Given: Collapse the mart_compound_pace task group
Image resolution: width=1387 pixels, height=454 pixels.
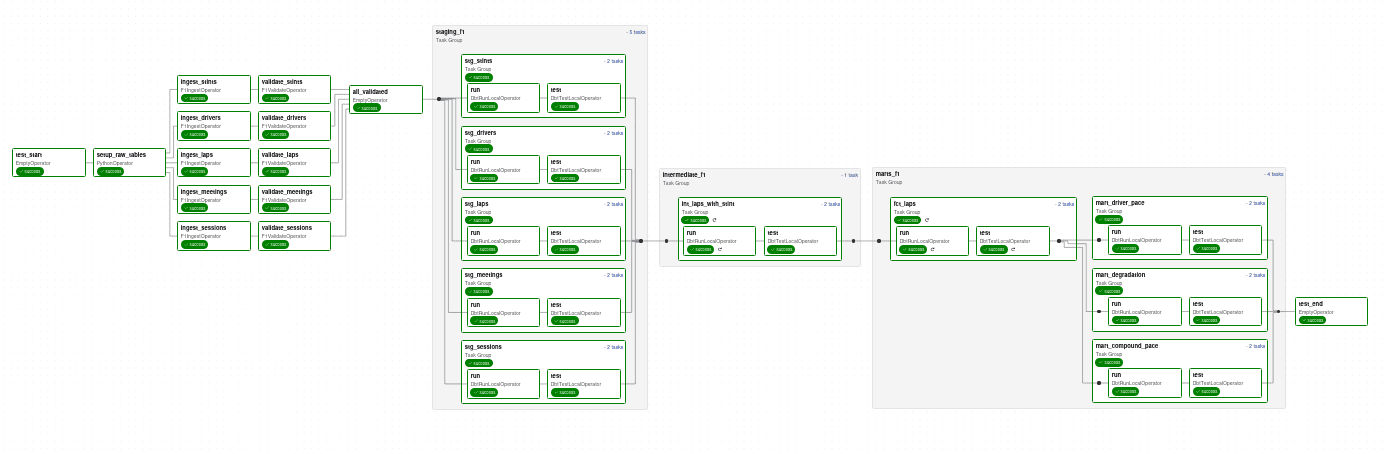Looking at the screenshot, I should click(x=1256, y=346).
